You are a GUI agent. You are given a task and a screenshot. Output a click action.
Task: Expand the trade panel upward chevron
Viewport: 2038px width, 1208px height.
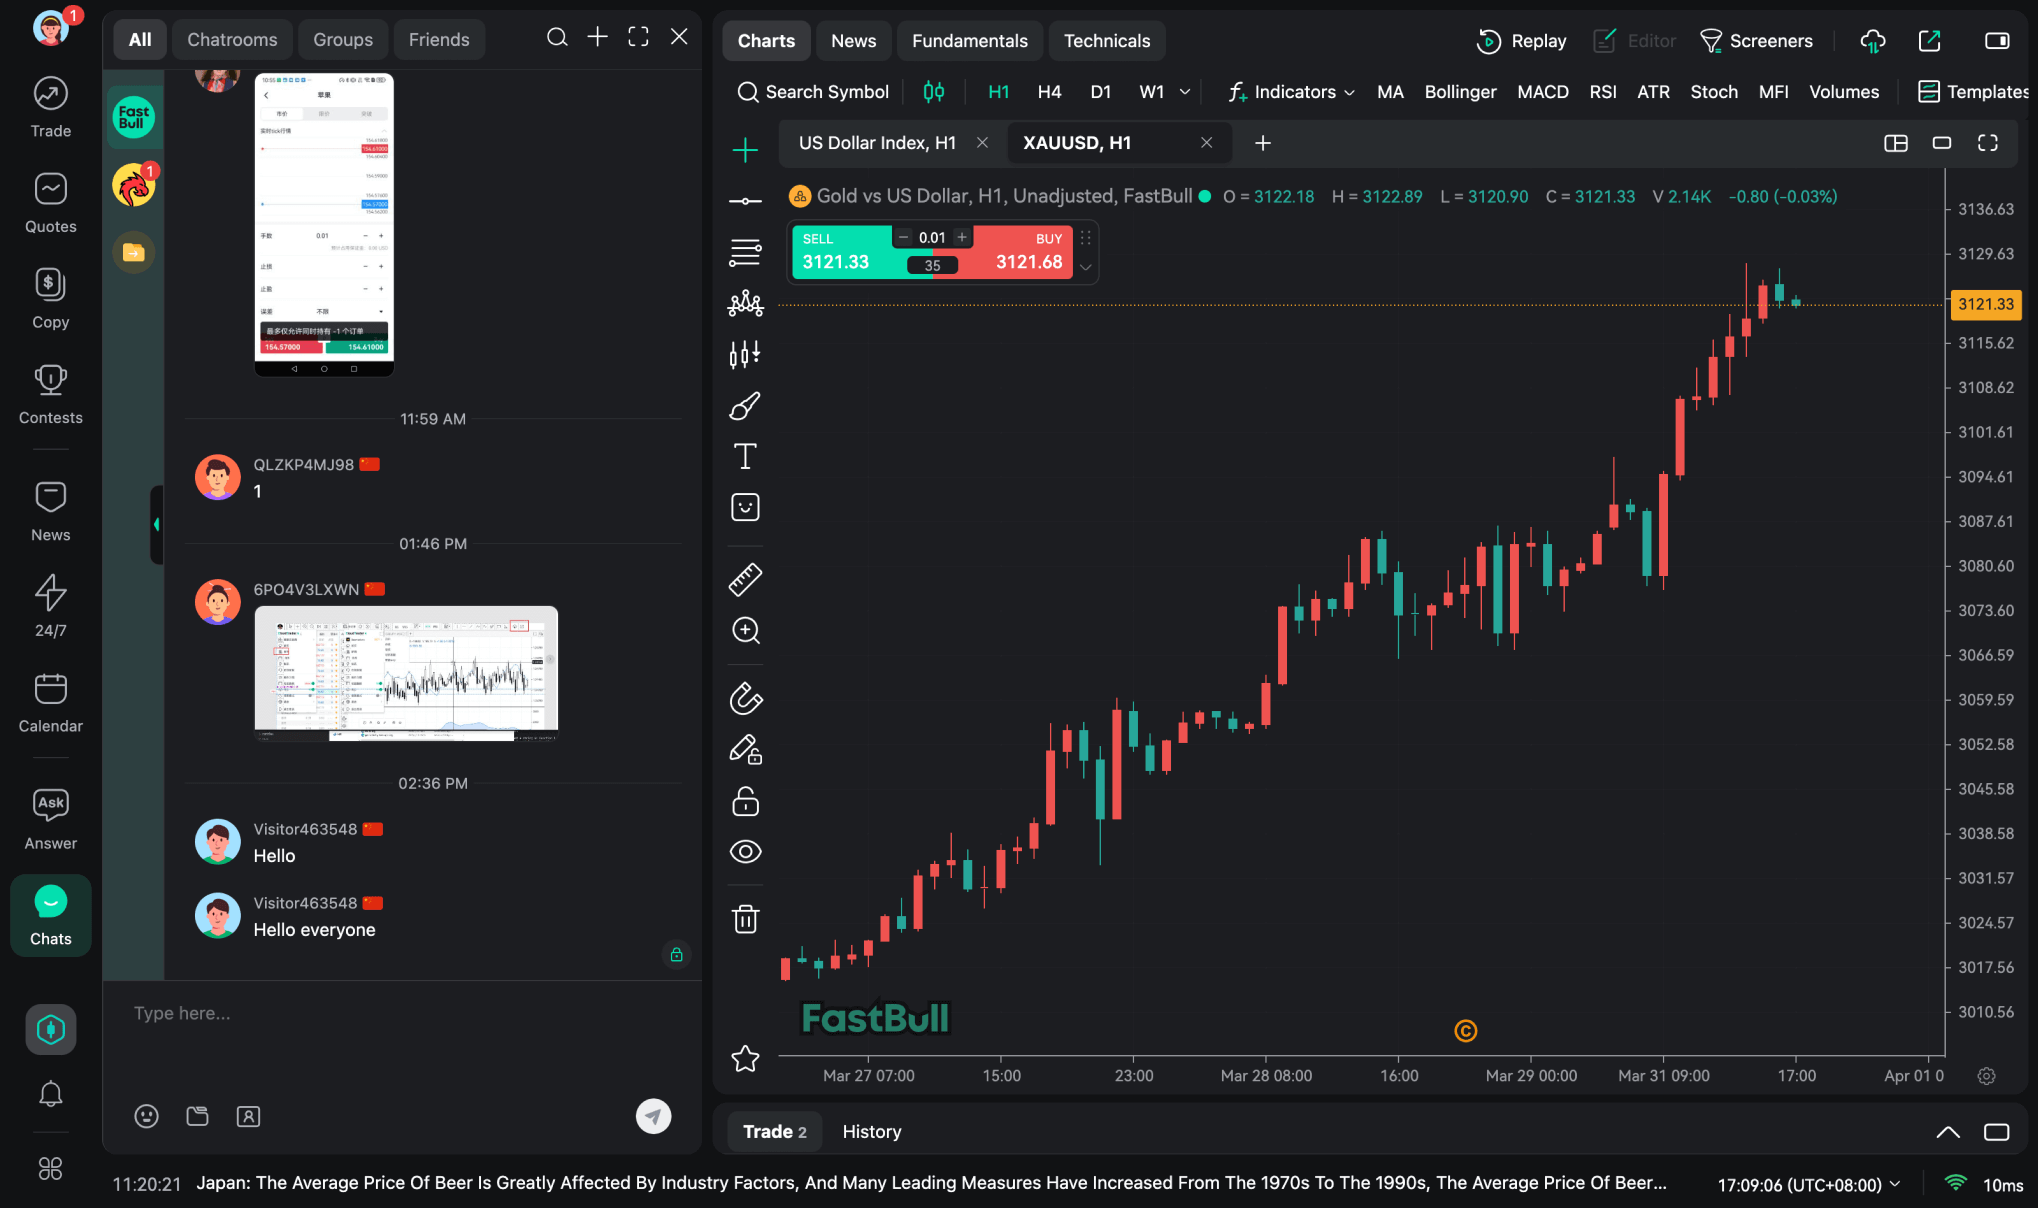[1947, 1132]
